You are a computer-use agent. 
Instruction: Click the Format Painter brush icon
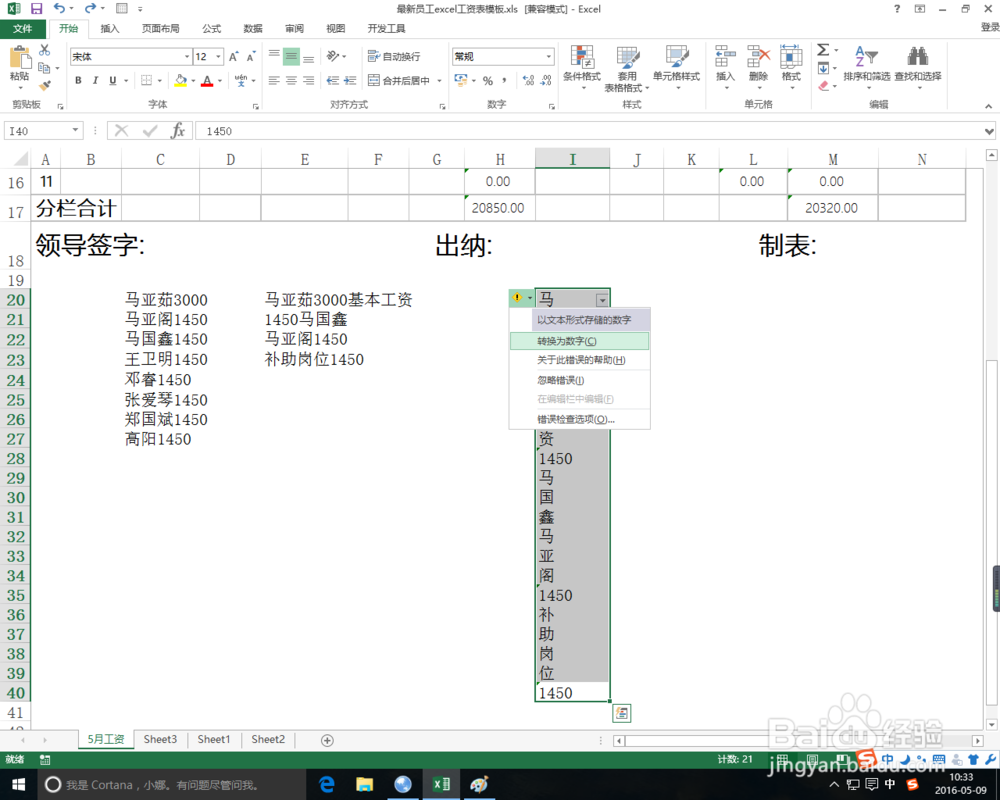45,84
